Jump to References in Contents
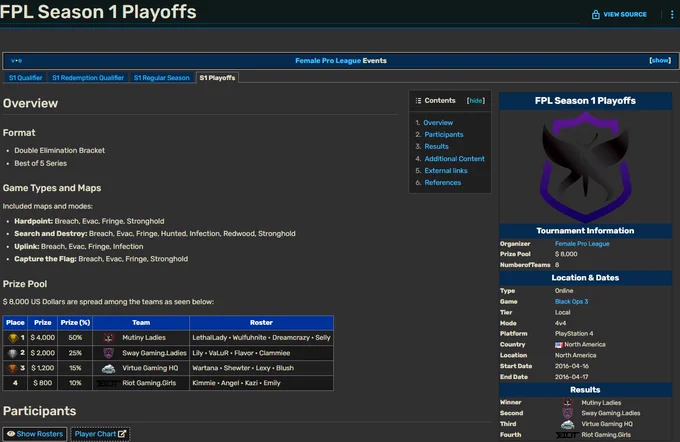Screen dimensions: 680x442 tap(442, 183)
